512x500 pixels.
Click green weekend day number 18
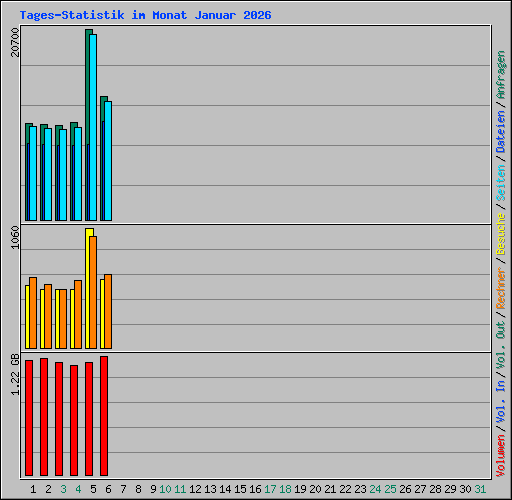pyautogui.click(x=285, y=489)
